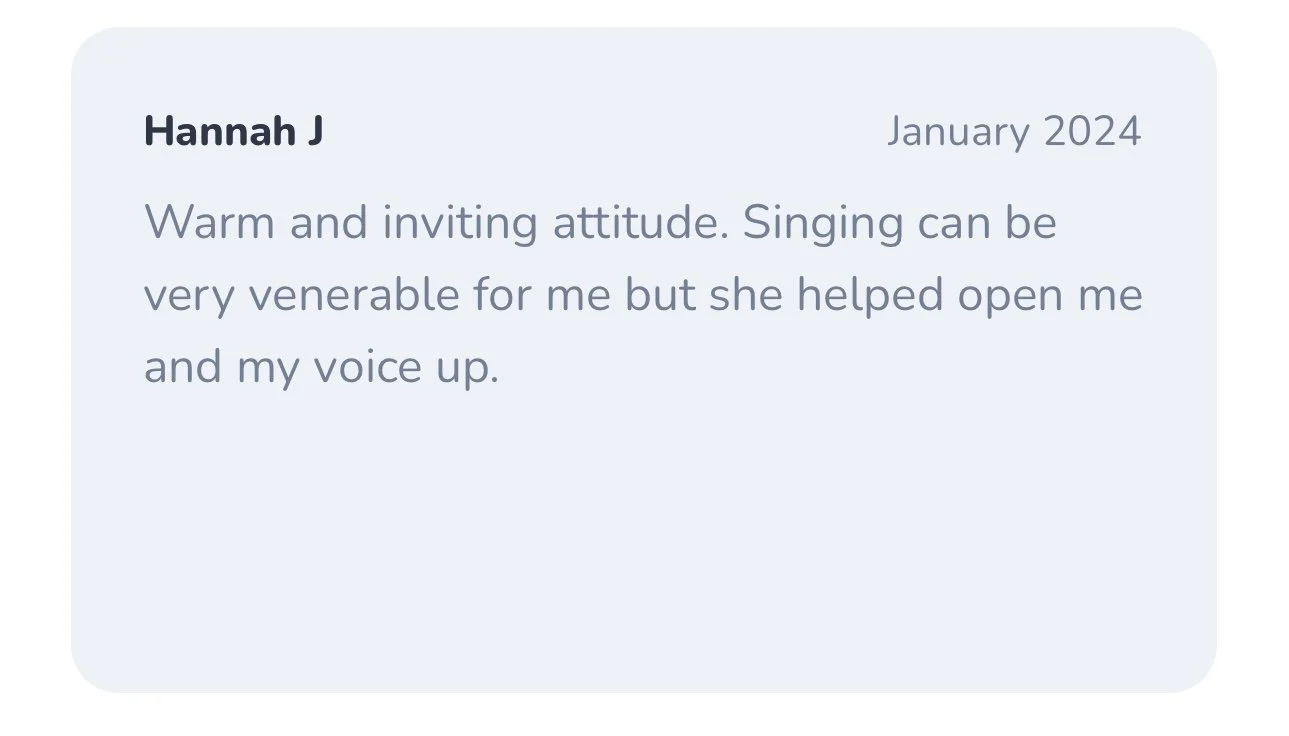Click the year 2024 in the date

[1092, 132]
